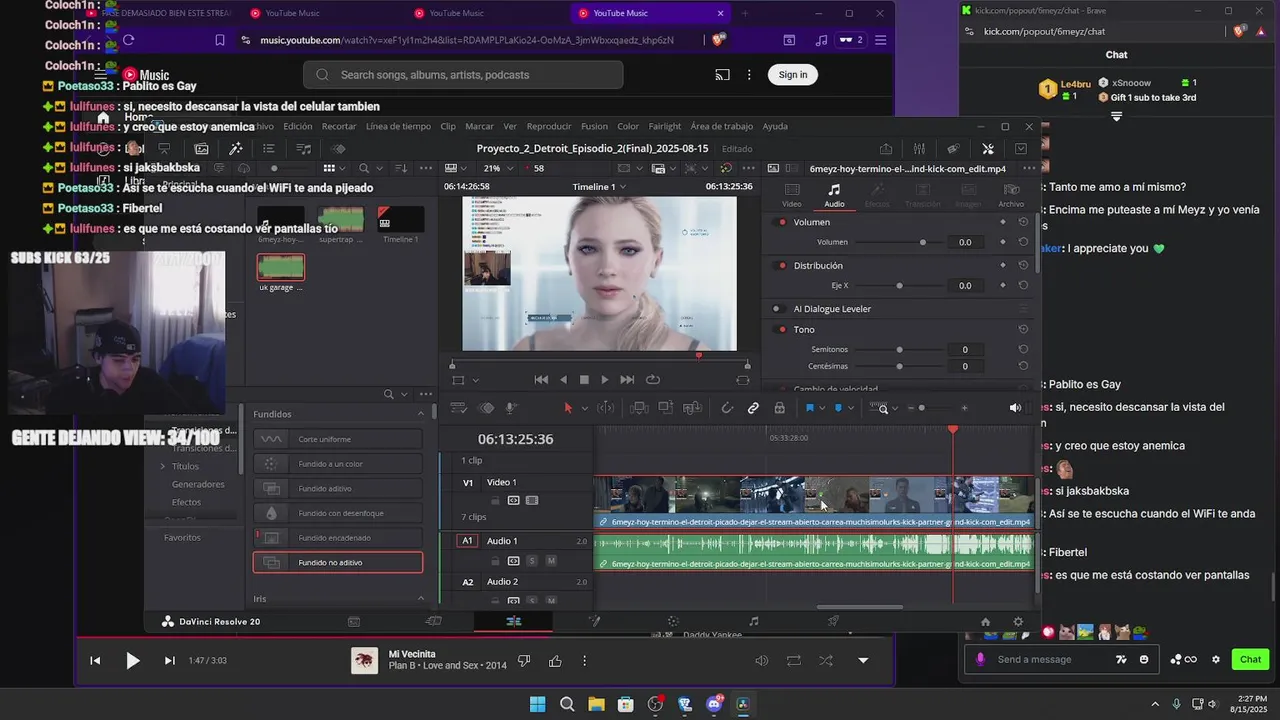Click Sign in on YouTube Music
The height and width of the screenshot is (720, 1280).
coord(793,74)
